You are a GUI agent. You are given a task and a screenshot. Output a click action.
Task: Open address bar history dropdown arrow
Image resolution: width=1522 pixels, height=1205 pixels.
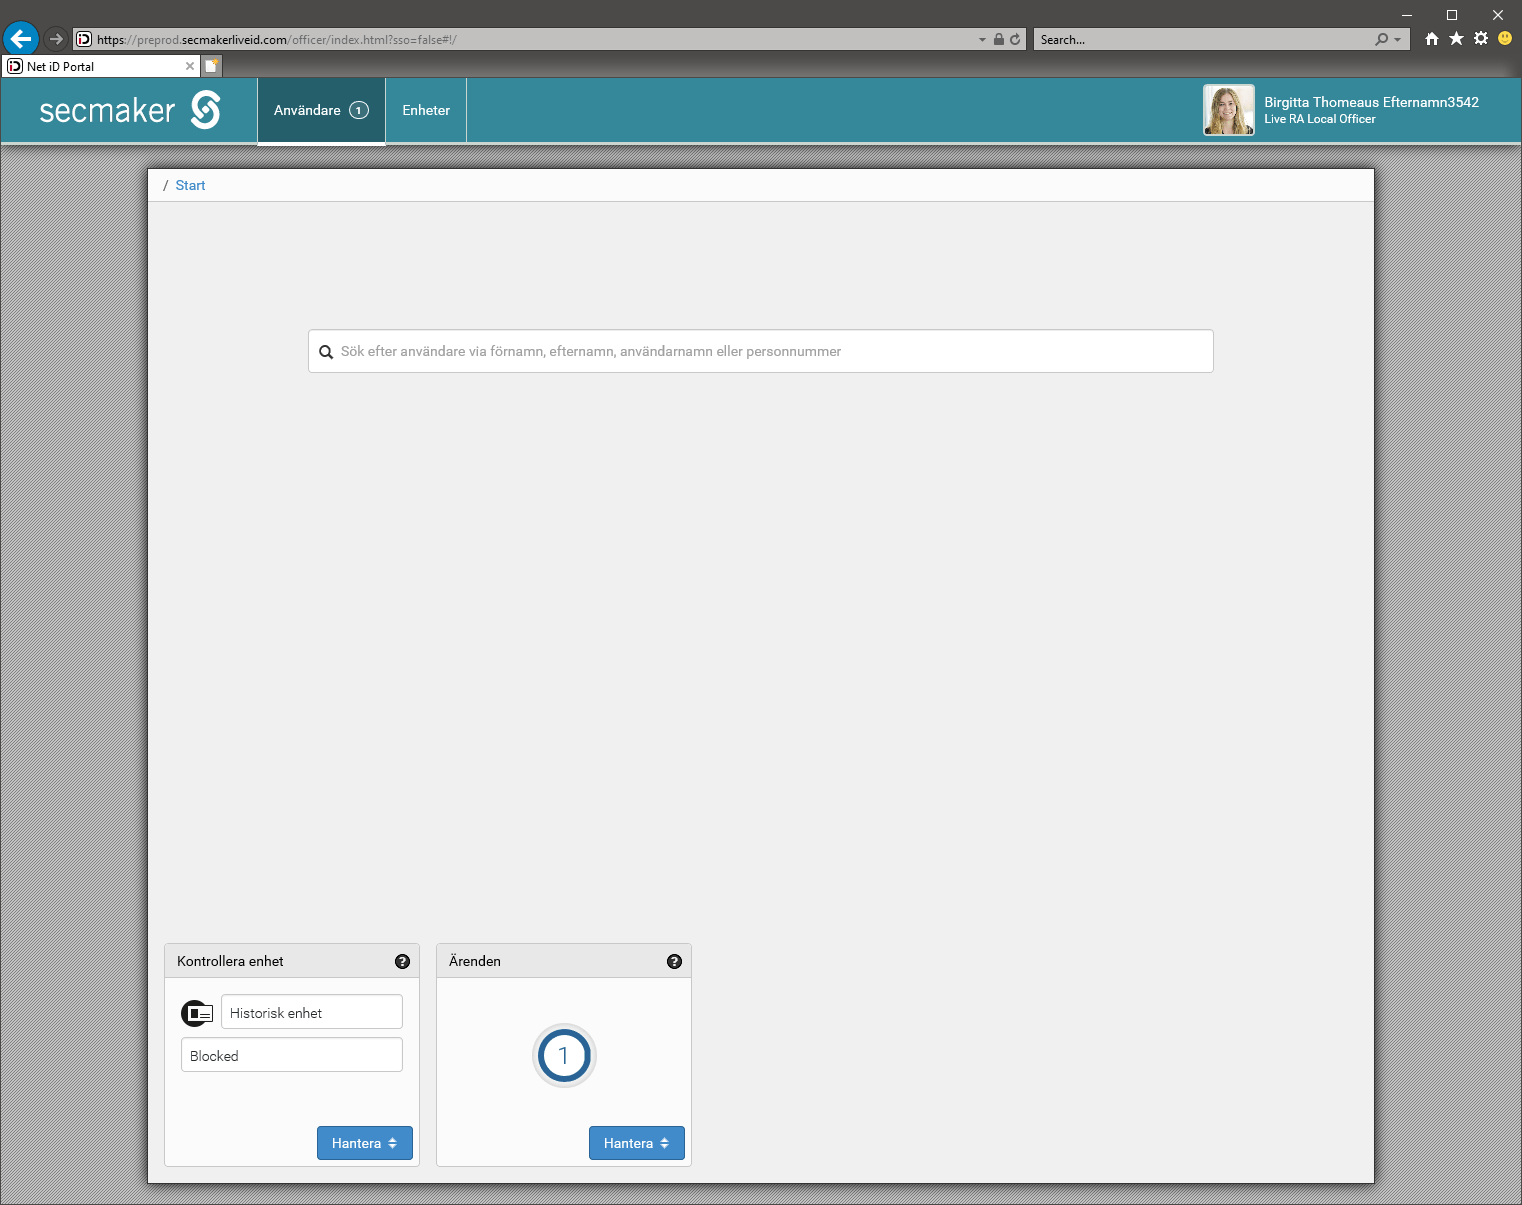tap(982, 40)
